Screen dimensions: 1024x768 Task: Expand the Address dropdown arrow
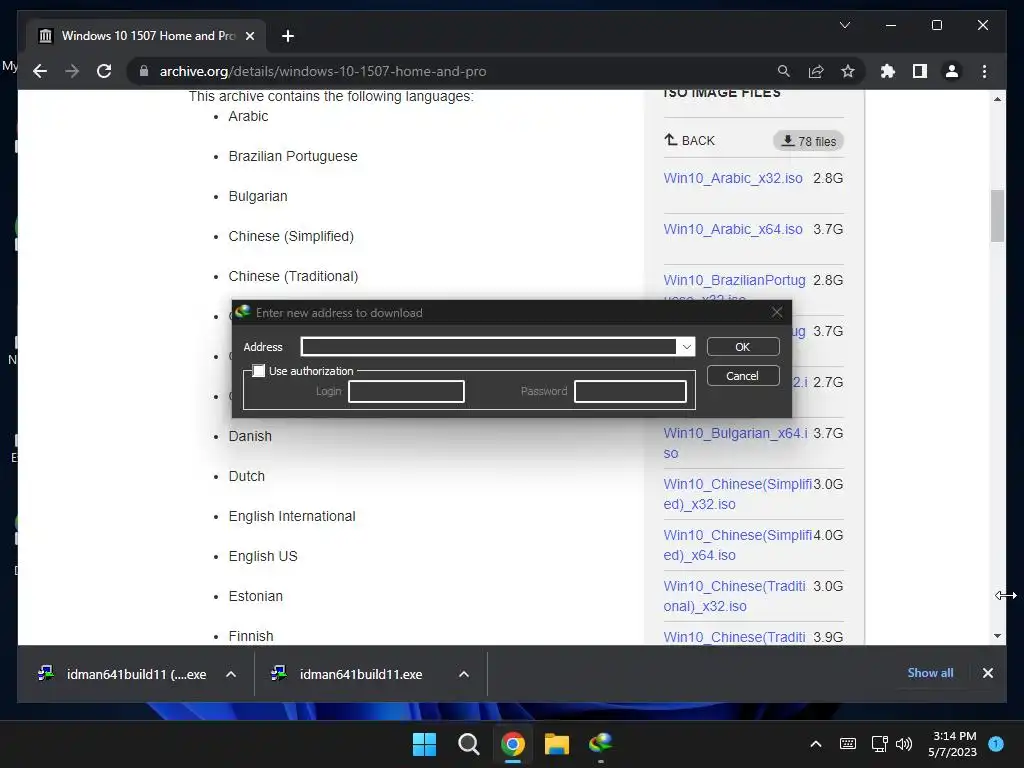click(686, 347)
